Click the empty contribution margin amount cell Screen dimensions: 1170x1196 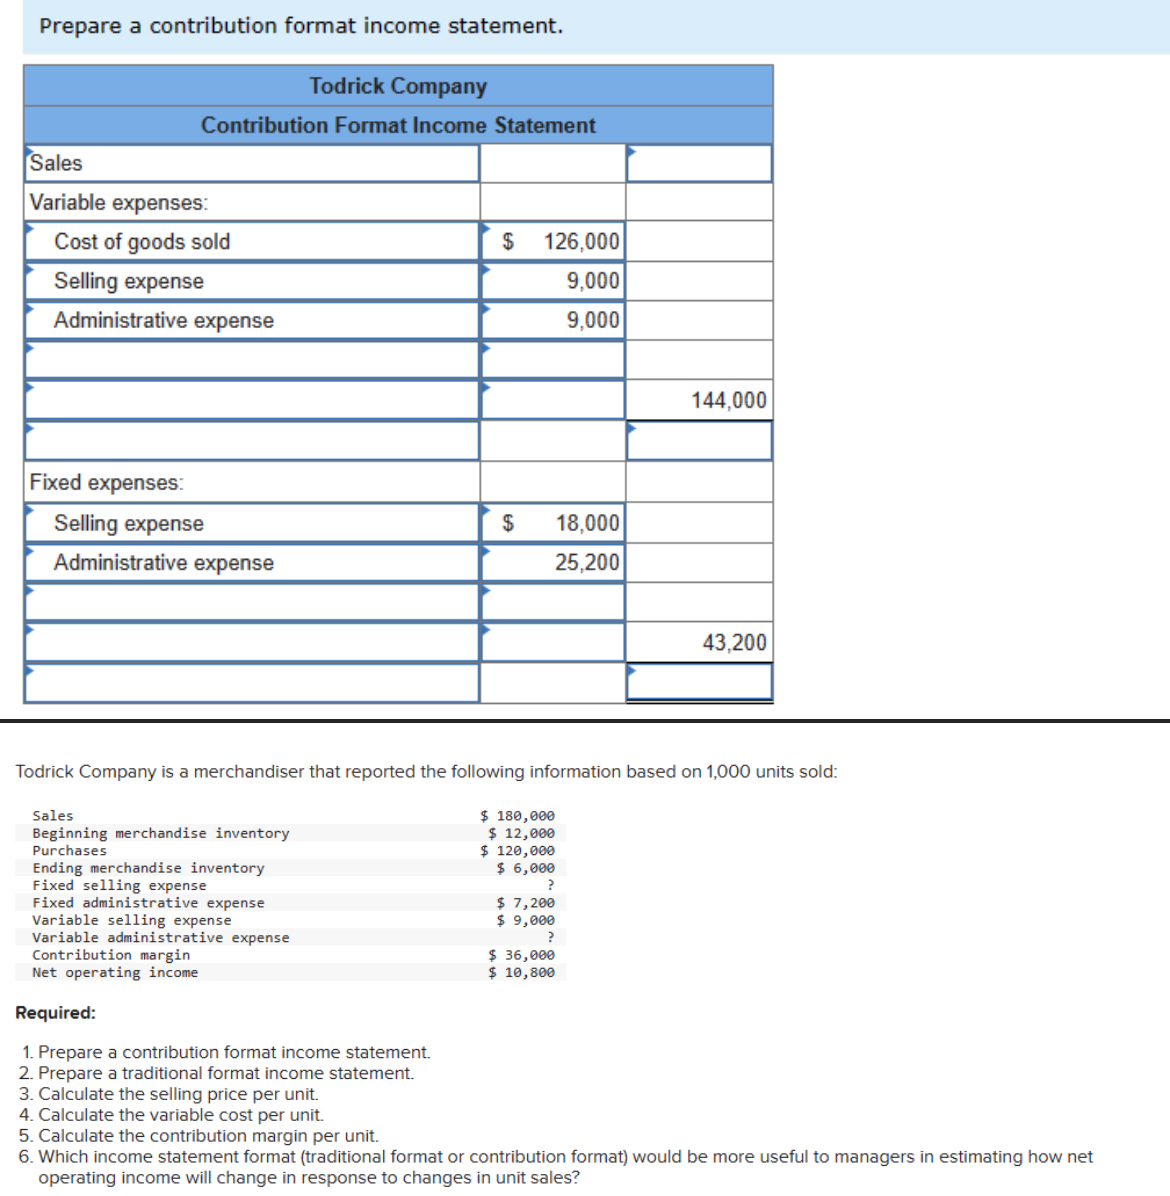point(698,438)
